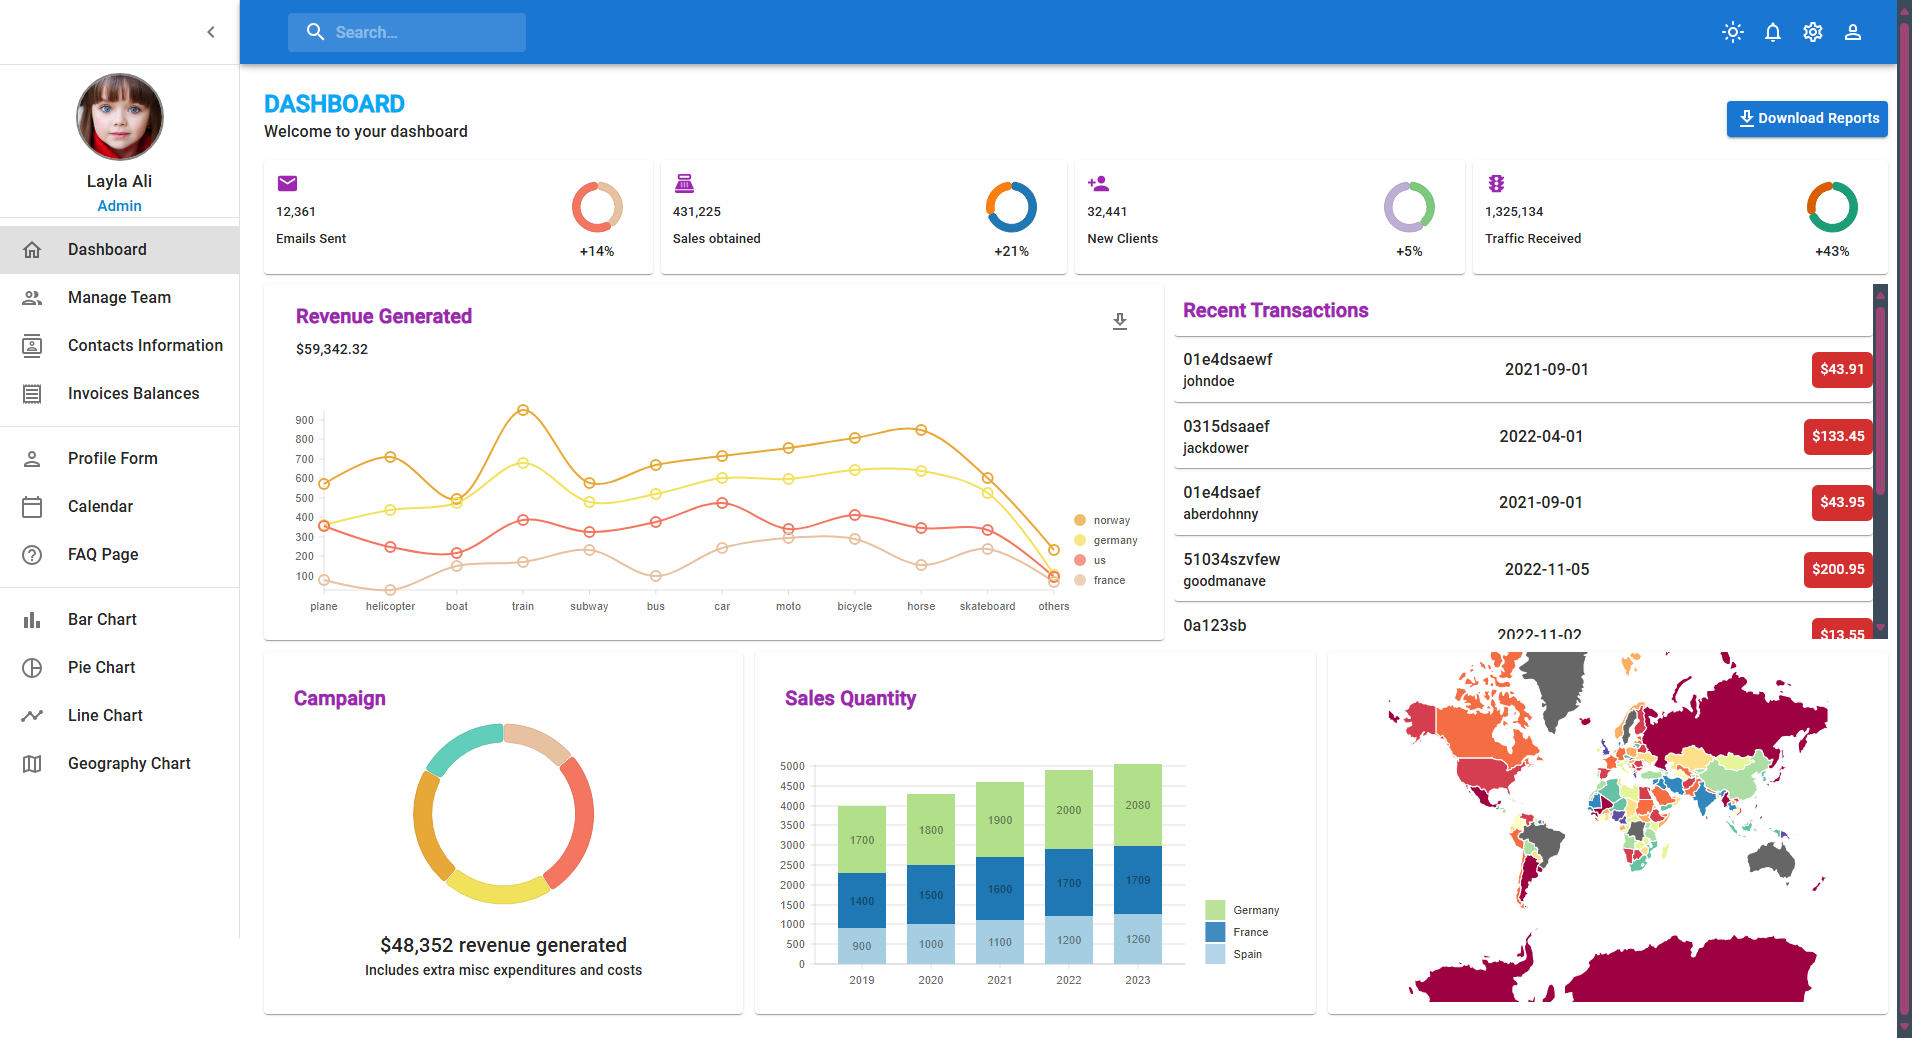Open user account person icon
The image size is (1912, 1038).
click(1853, 32)
